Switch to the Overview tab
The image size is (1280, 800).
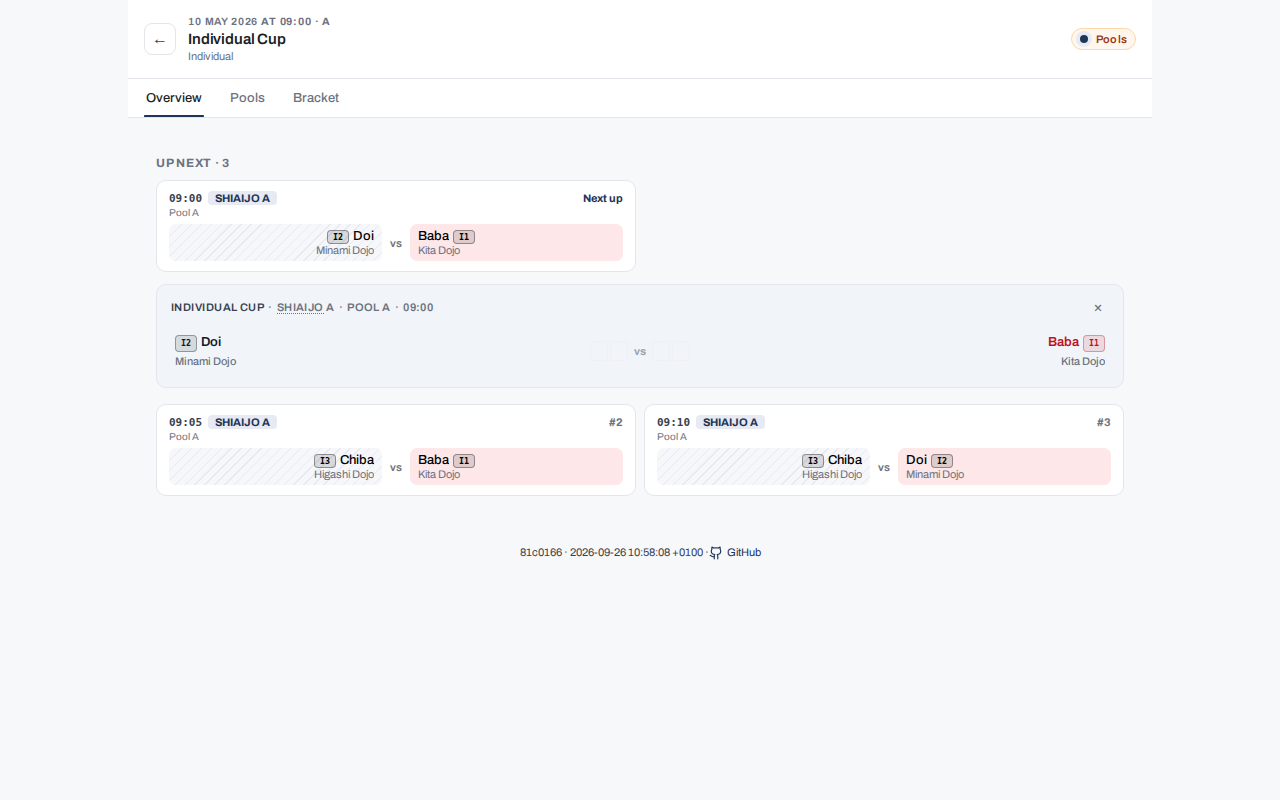(x=174, y=98)
